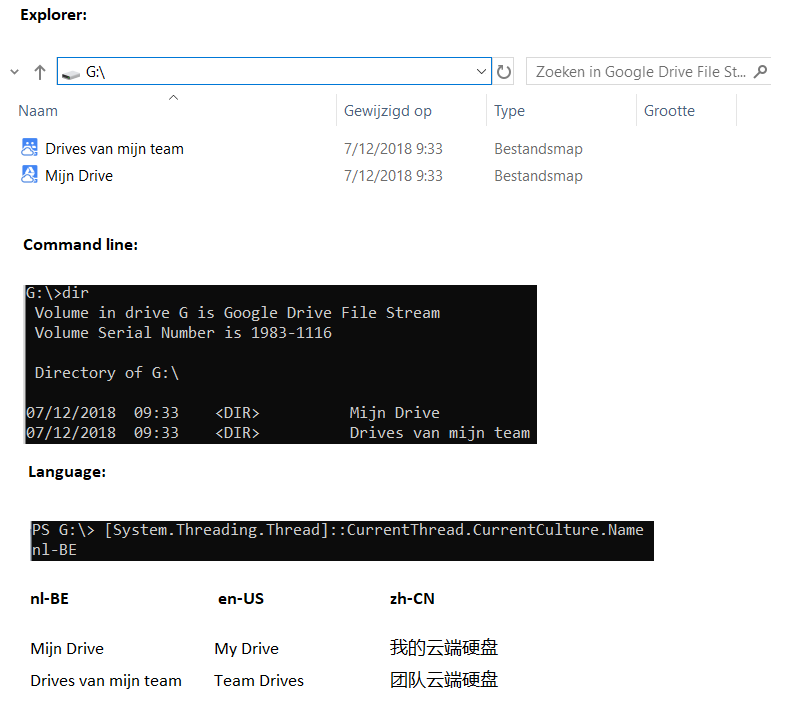Click My Drive under en-US column
The height and width of the screenshot is (708, 799).
[247, 648]
